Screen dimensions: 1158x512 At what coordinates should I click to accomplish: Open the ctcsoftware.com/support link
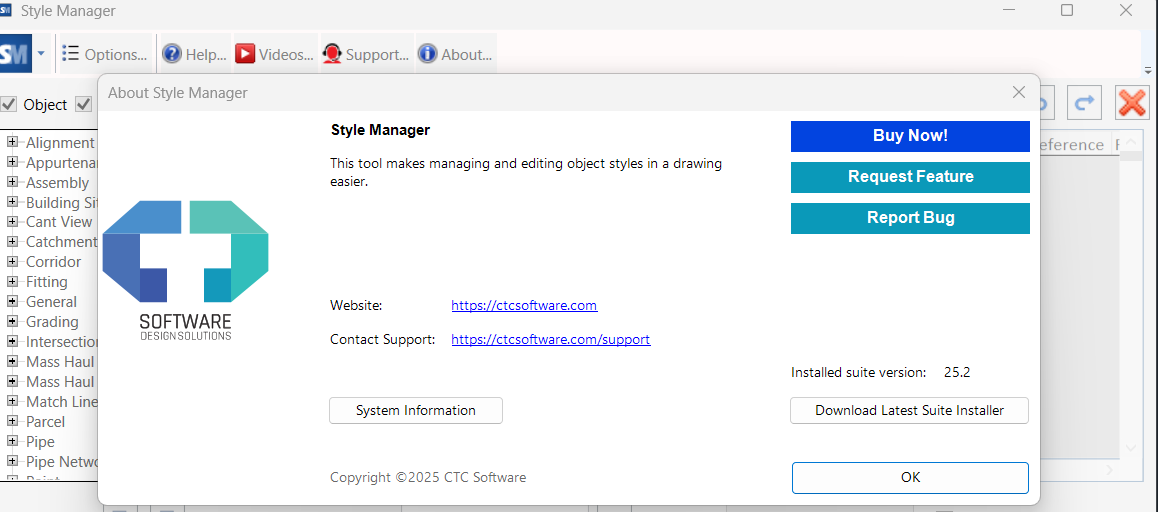551,340
